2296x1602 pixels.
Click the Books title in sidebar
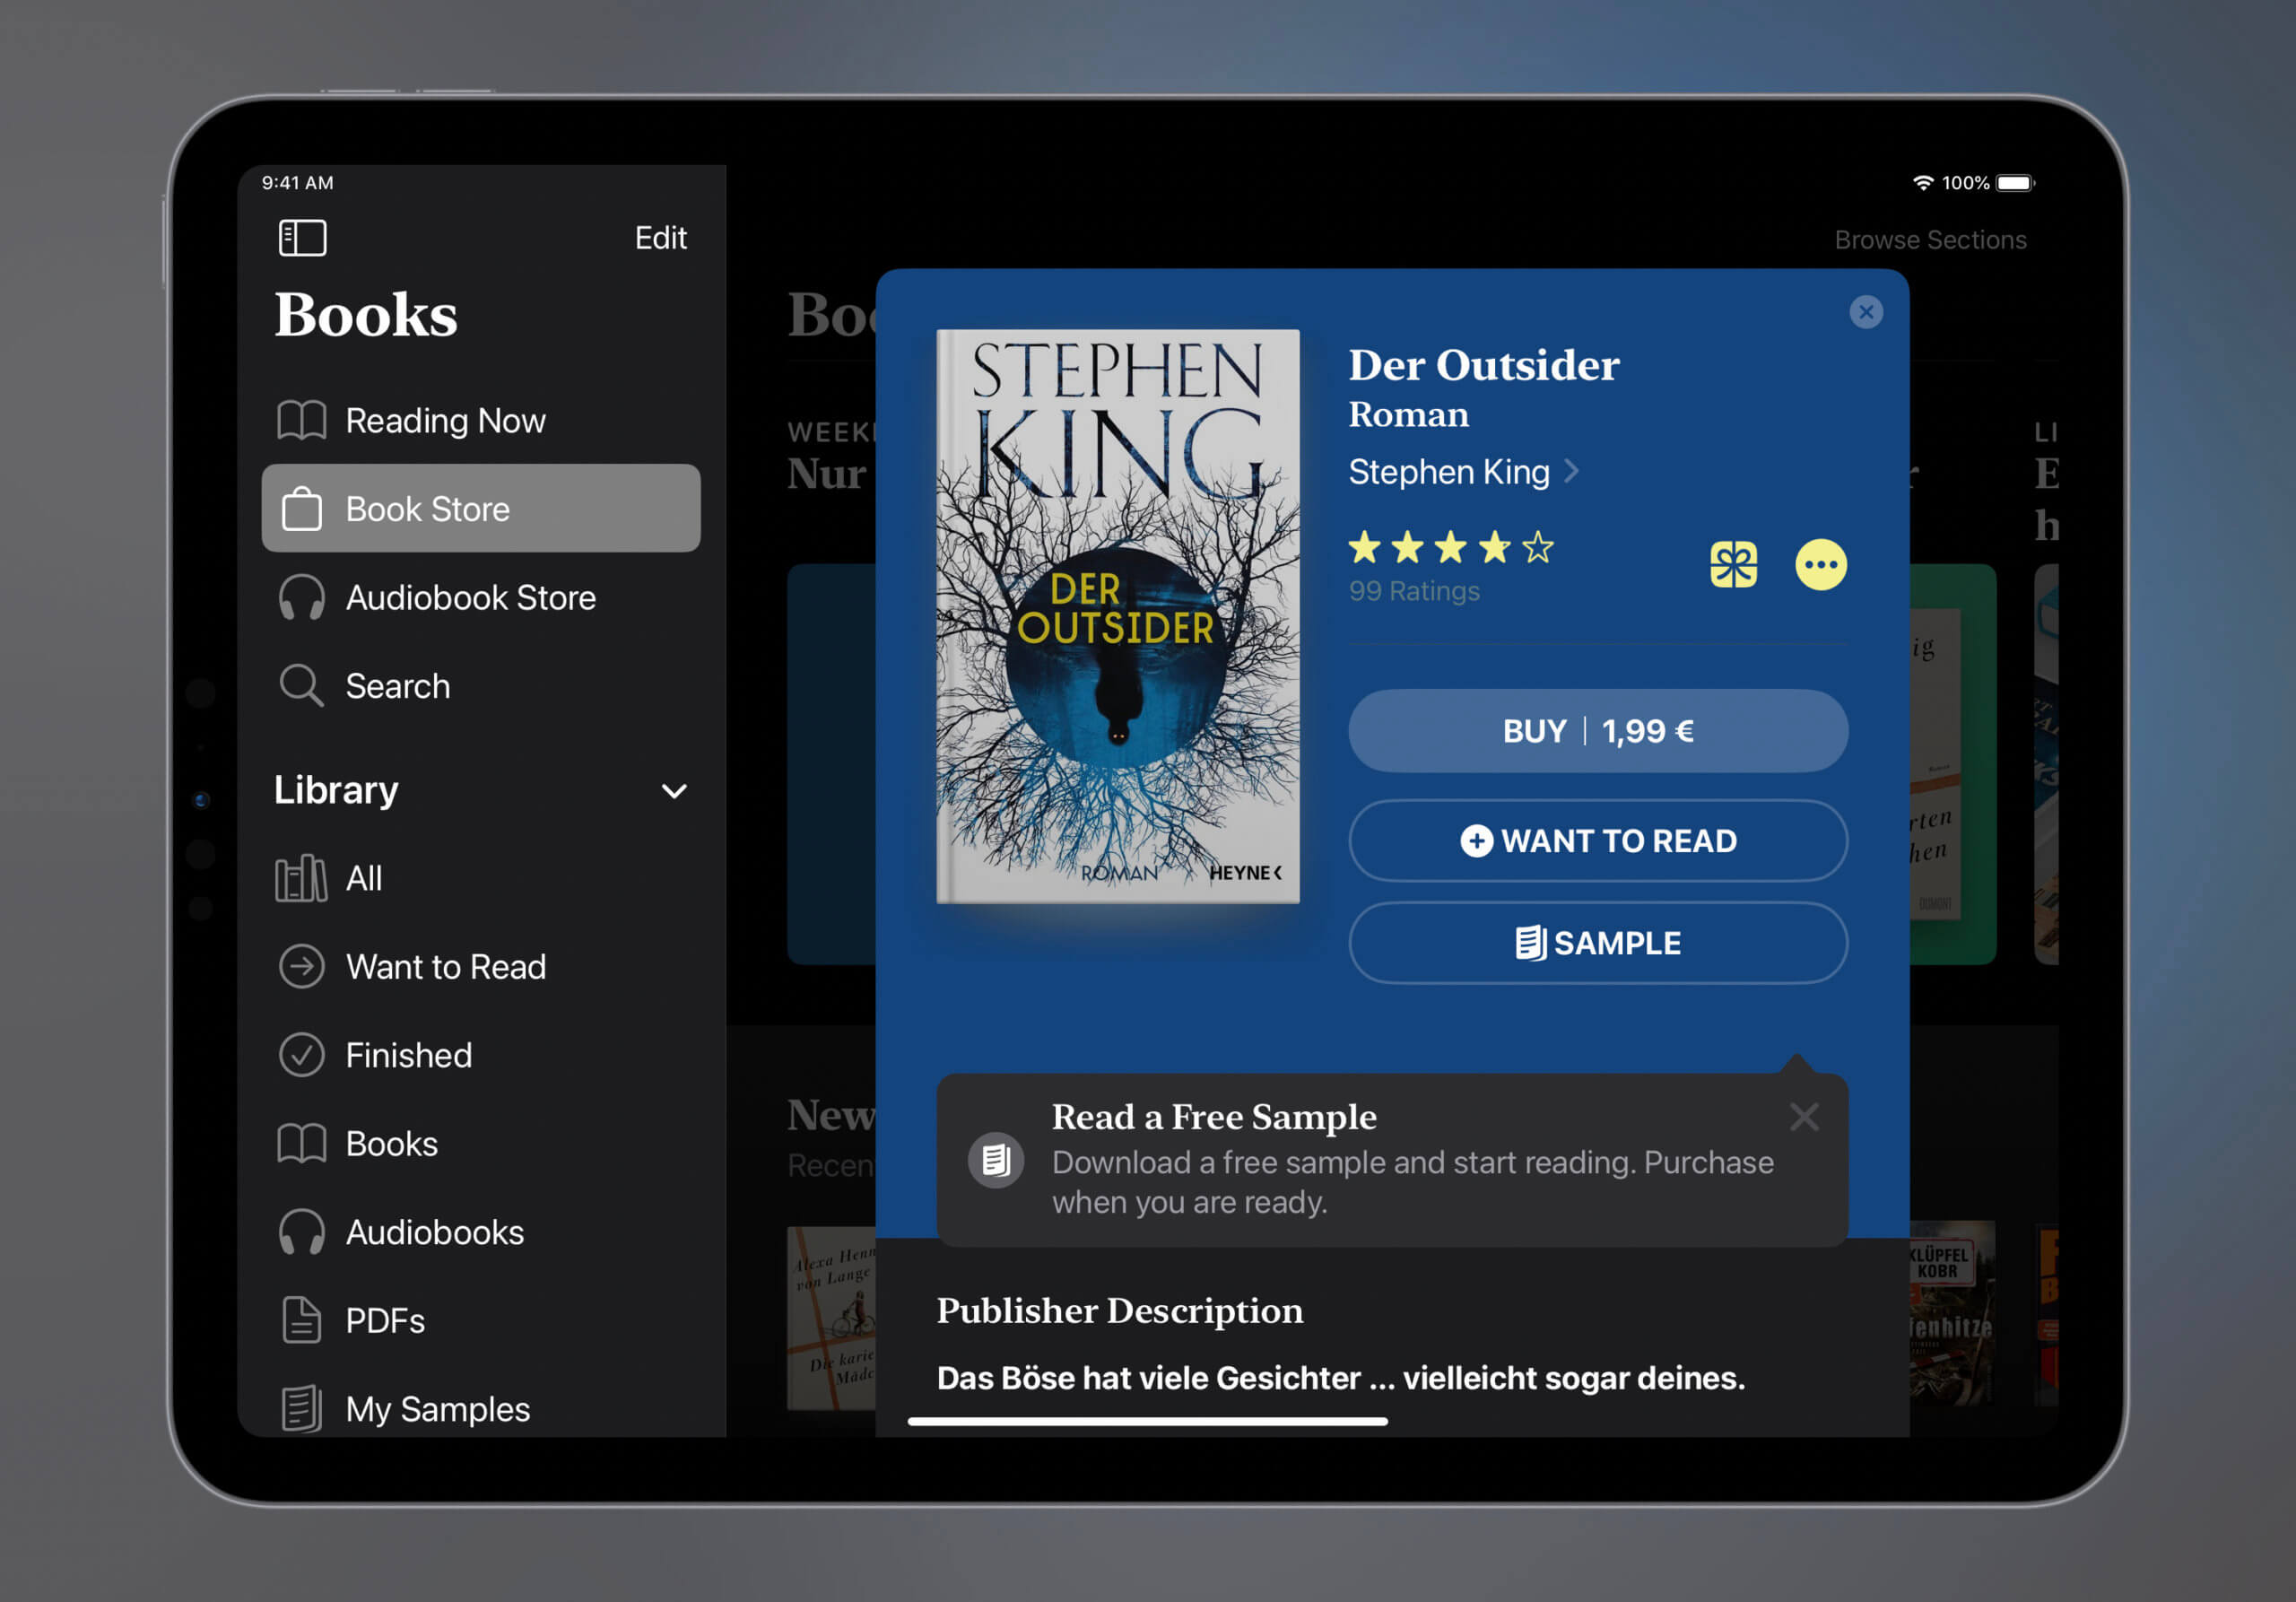(366, 315)
